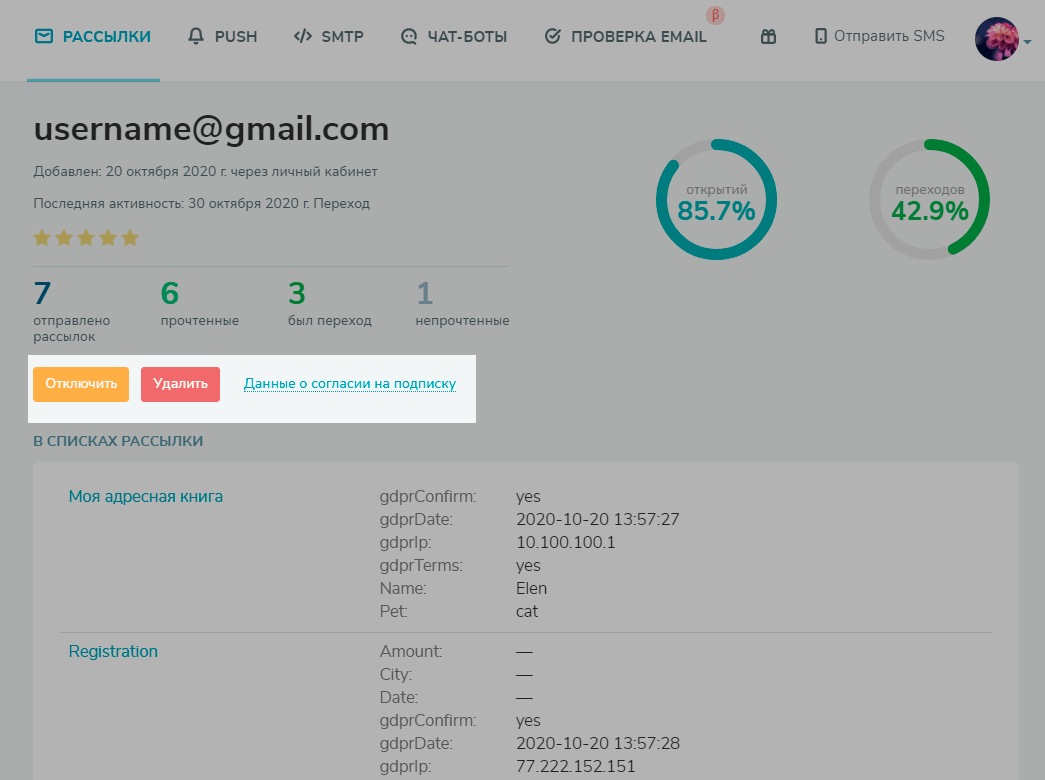Image resolution: width=1045 pixels, height=780 pixels.
Task: Click the envelope icon beside РАССЫЛКИ
Action: 44,36
